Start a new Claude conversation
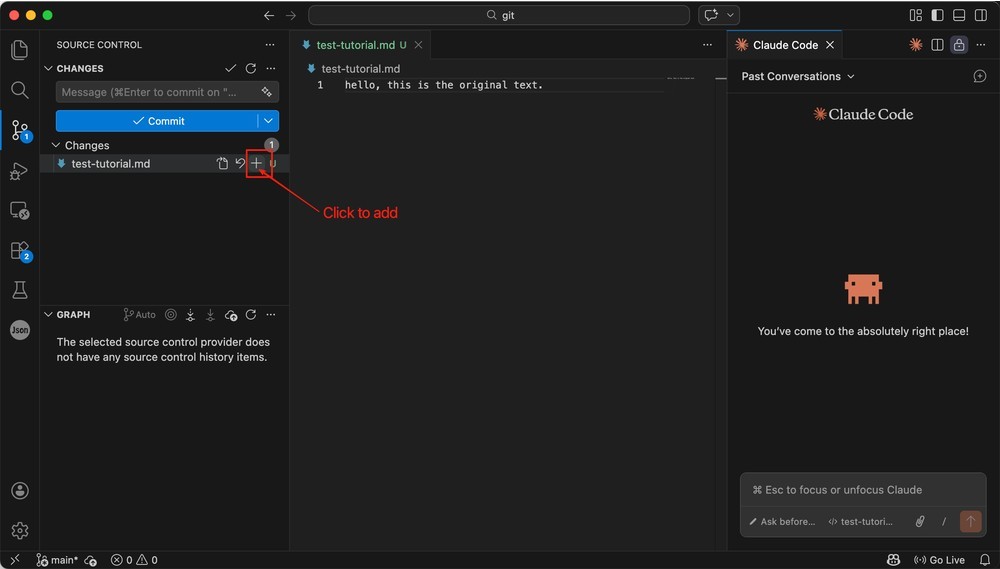 (x=980, y=77)
